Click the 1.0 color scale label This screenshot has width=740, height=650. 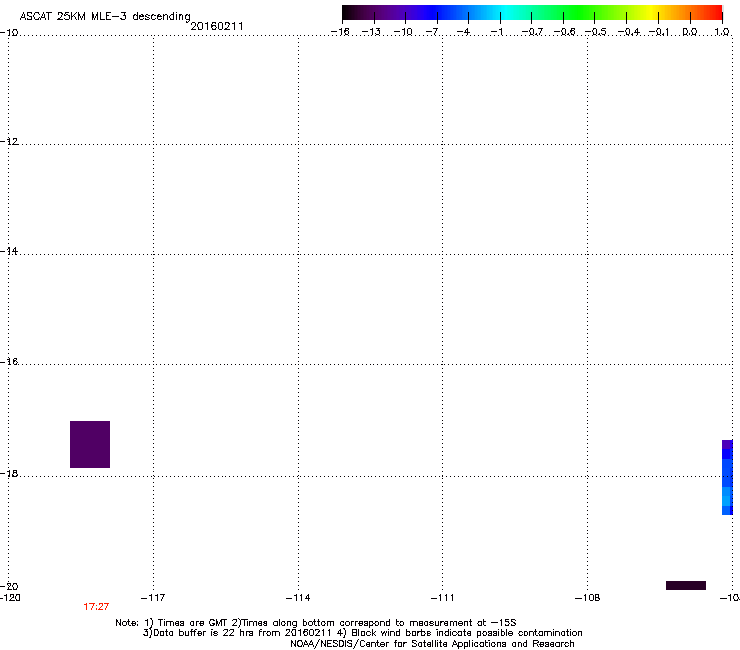click(x=722, y=32)
